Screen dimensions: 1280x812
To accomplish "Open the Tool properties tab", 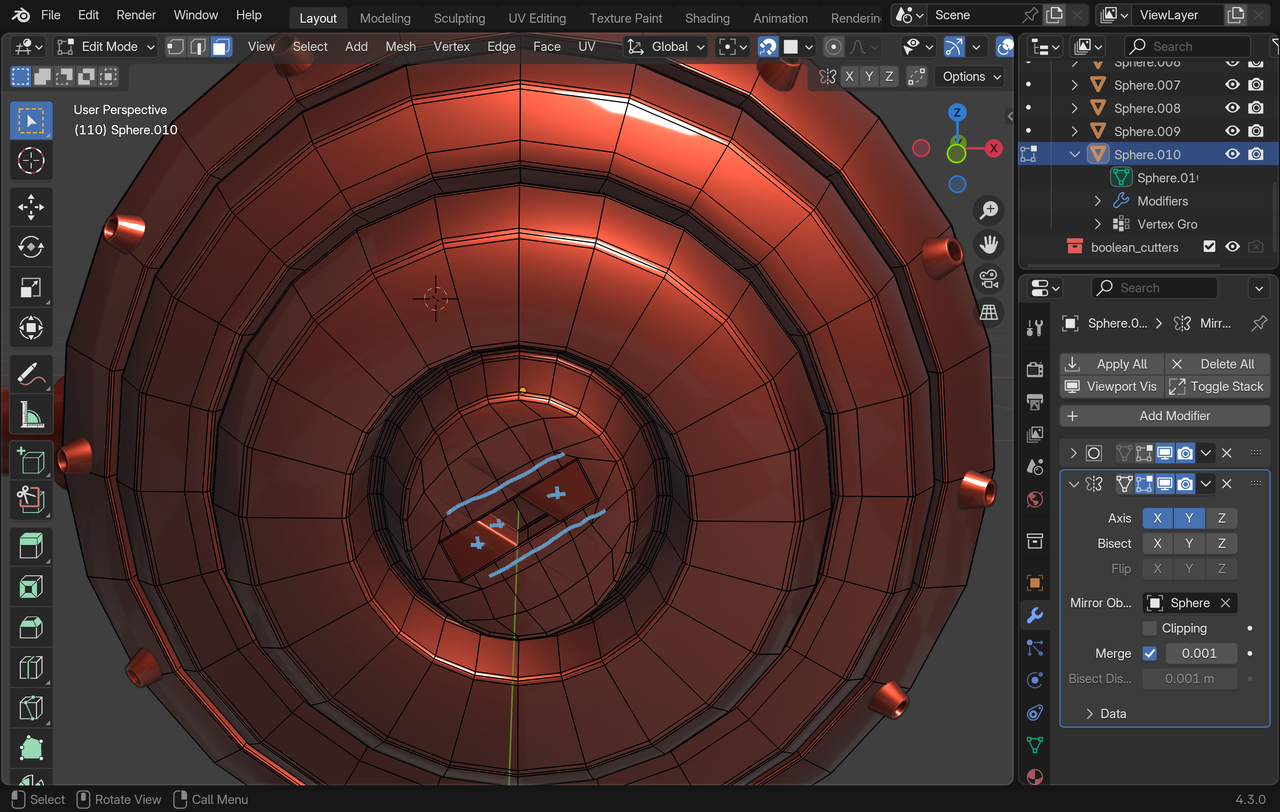I will pos(1035,327).
